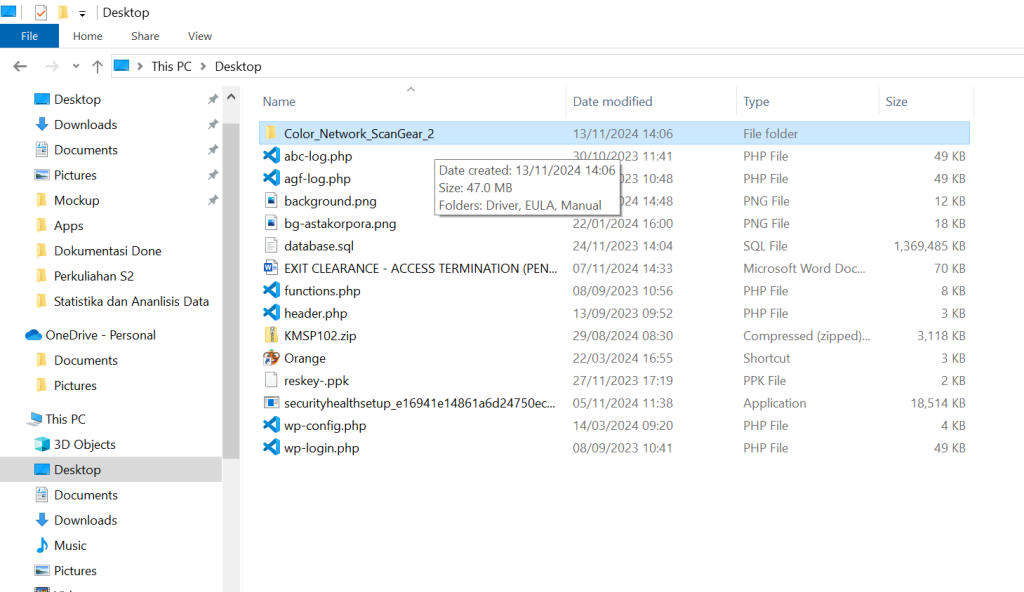The image size is (1024, 592).
Task: Click the EXIT CLEARANCE Word document icon
Action: click(270, 268)
